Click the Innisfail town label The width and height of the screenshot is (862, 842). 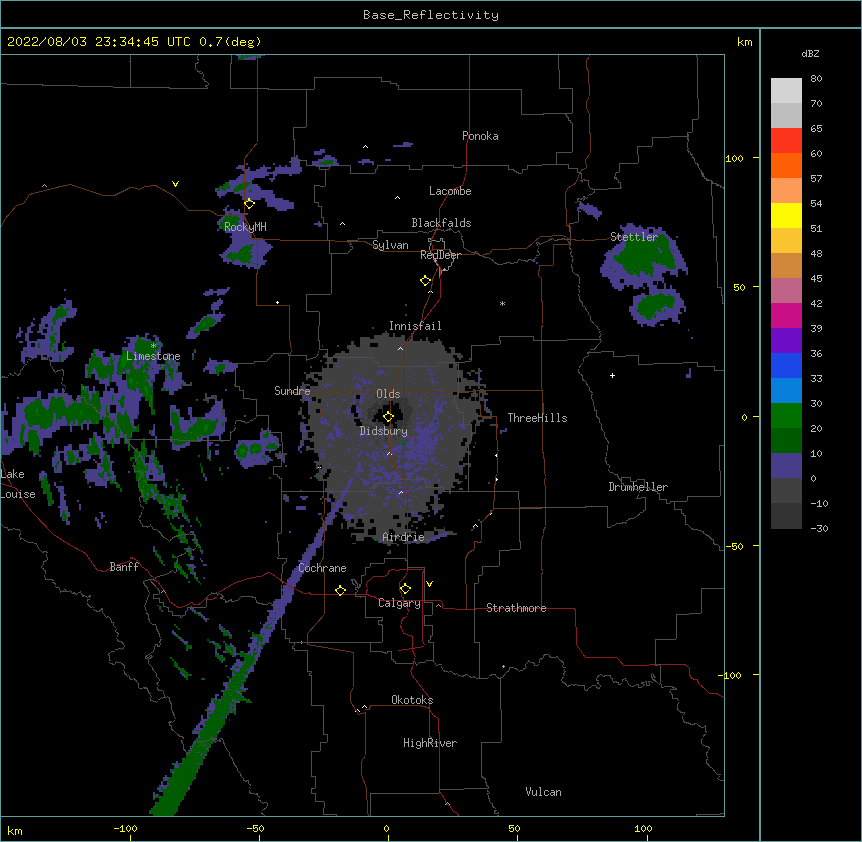(x=415, y=326)
